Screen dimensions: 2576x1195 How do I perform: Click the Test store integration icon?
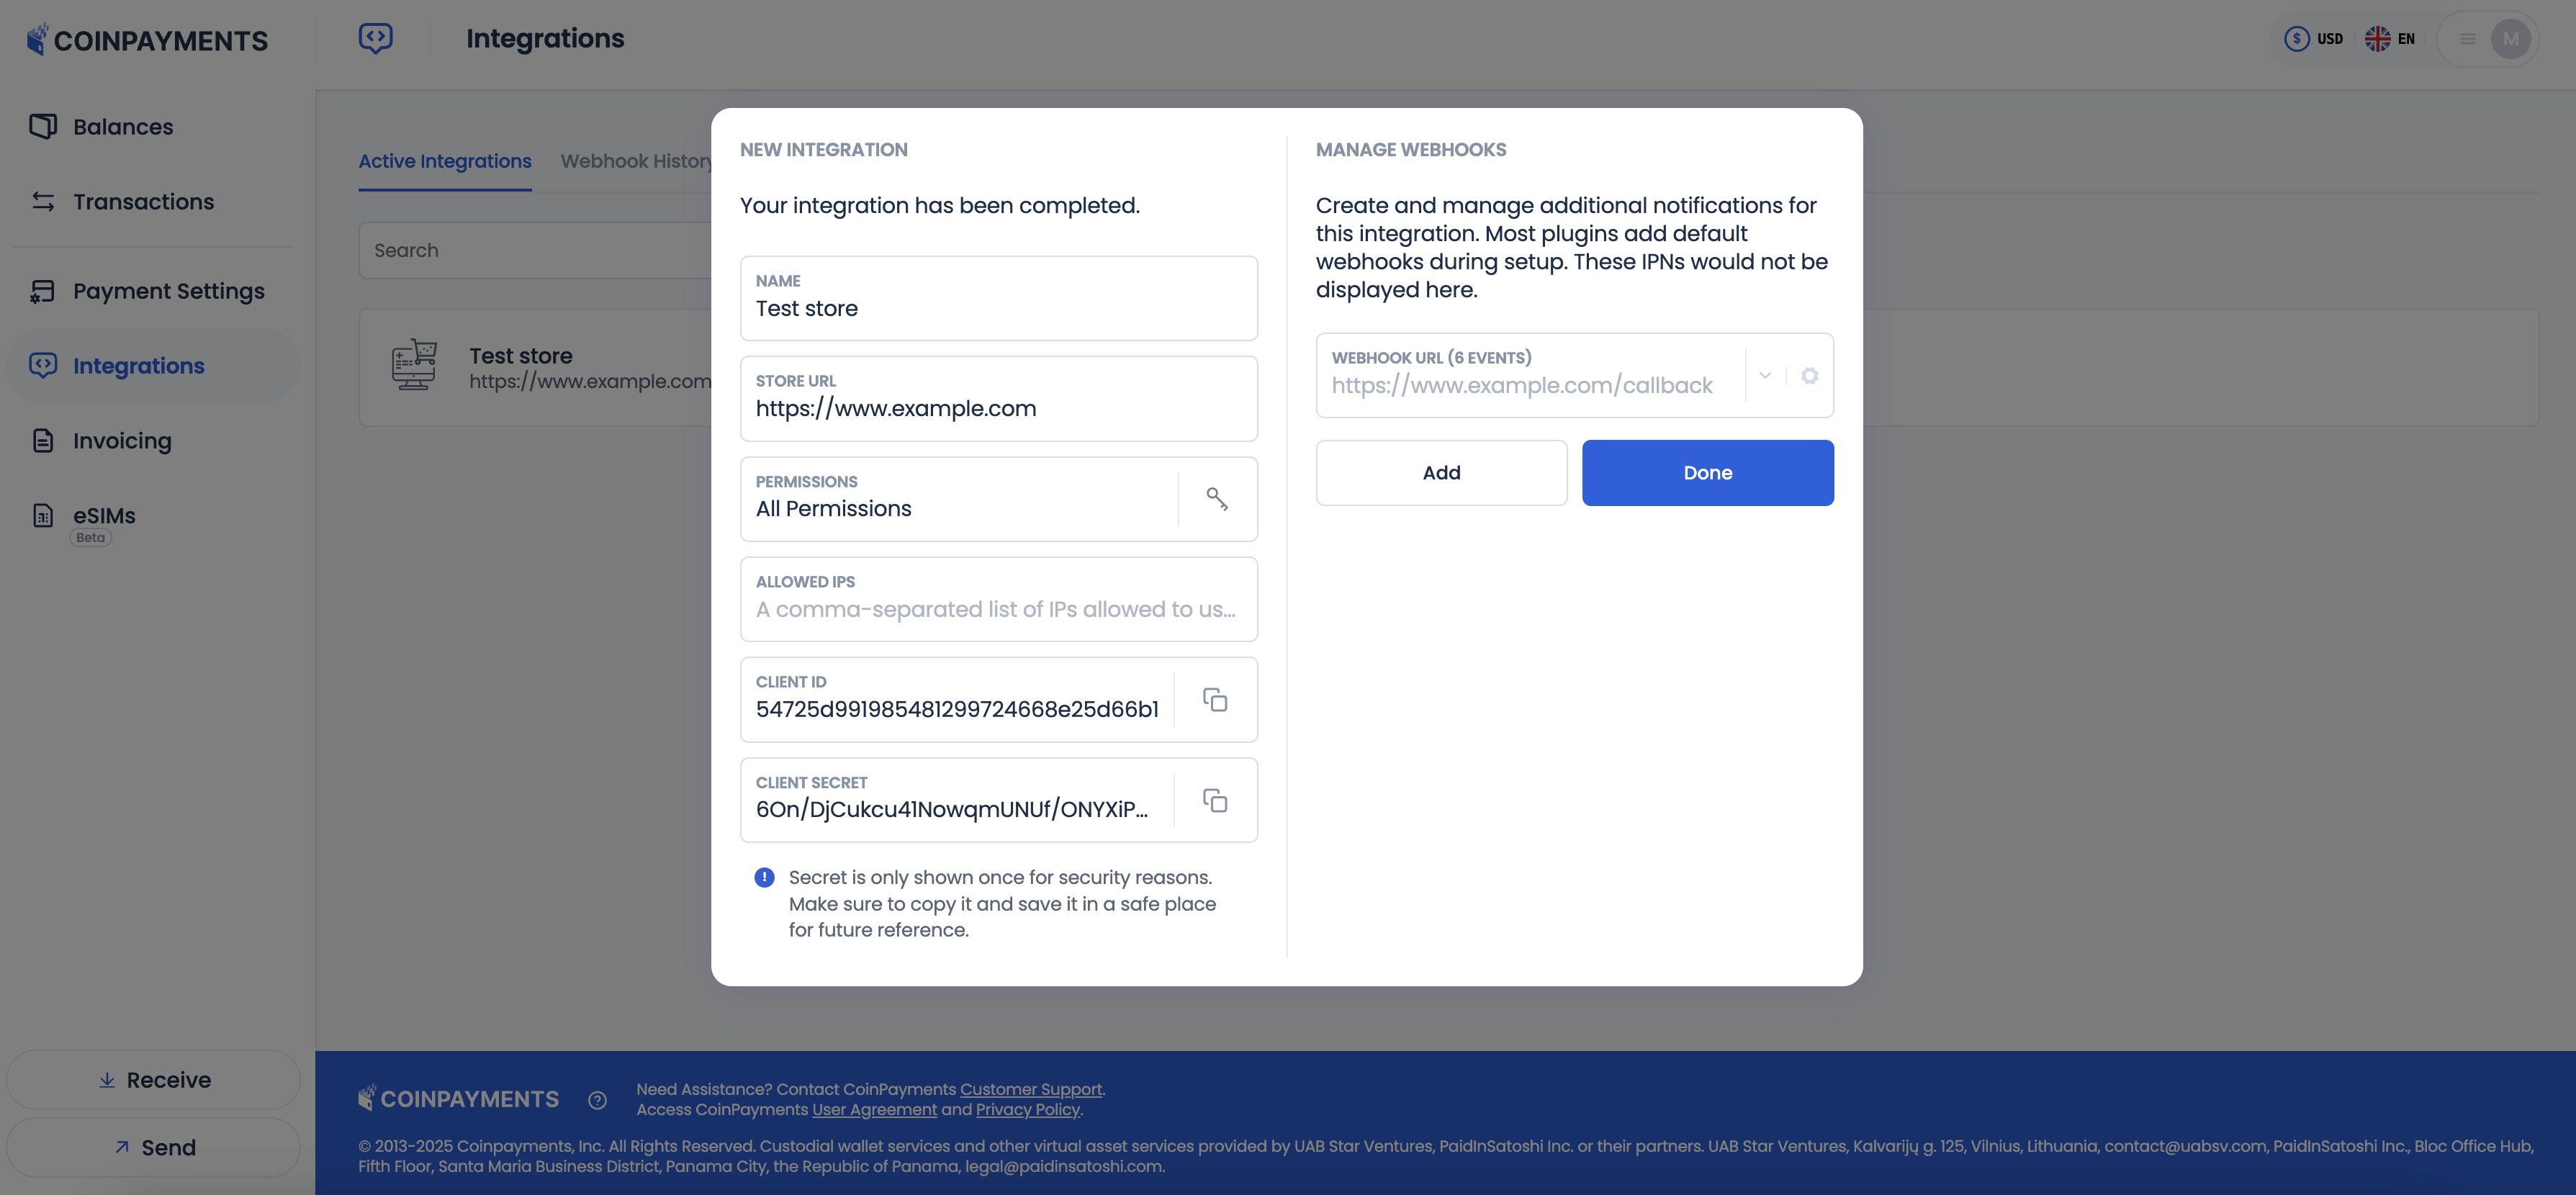click(414, 366)
